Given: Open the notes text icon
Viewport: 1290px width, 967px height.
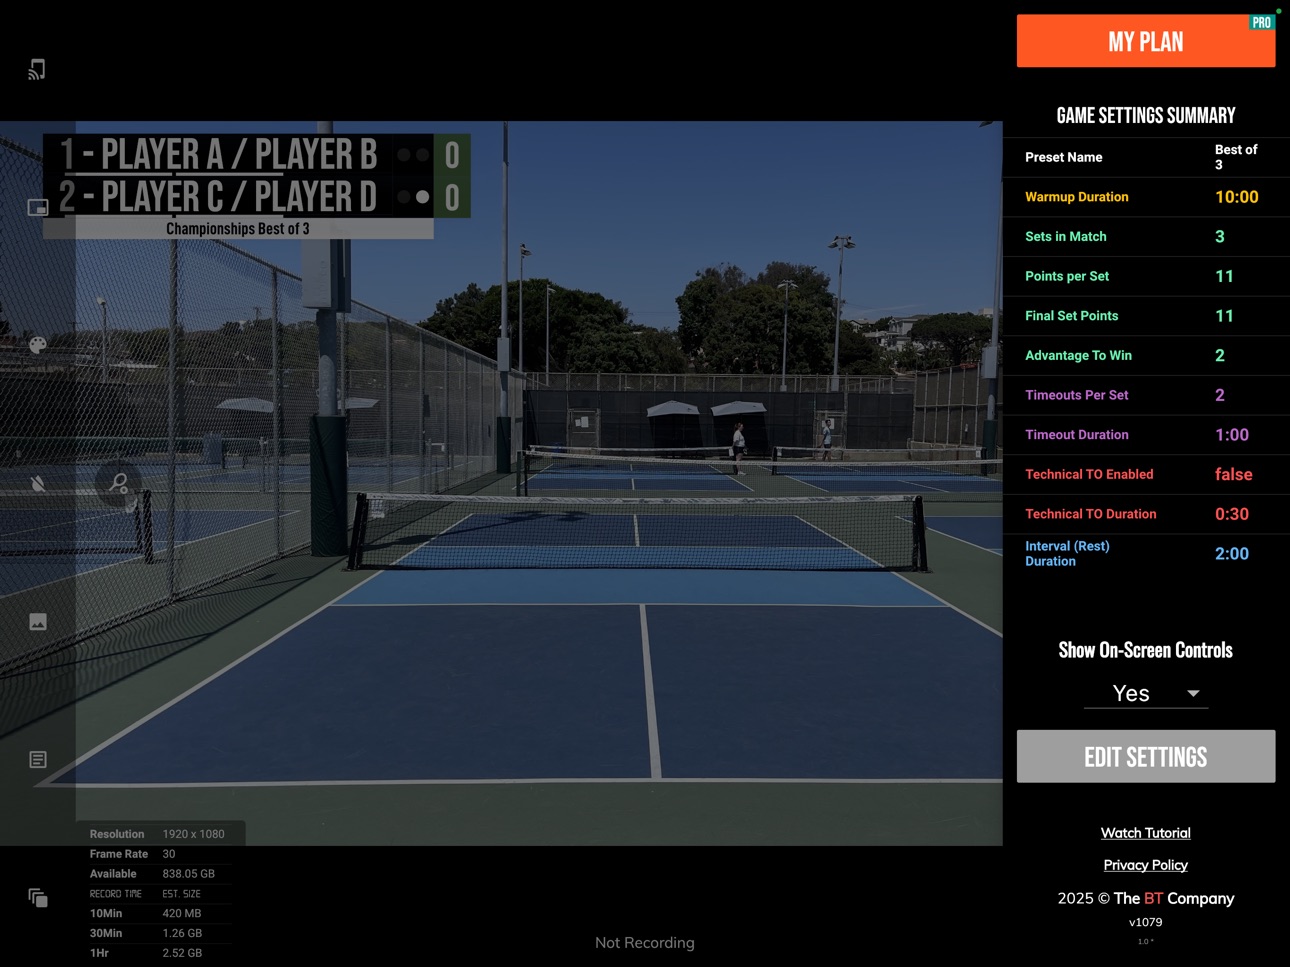Looking at the screenshot, I should coord(38,760).
